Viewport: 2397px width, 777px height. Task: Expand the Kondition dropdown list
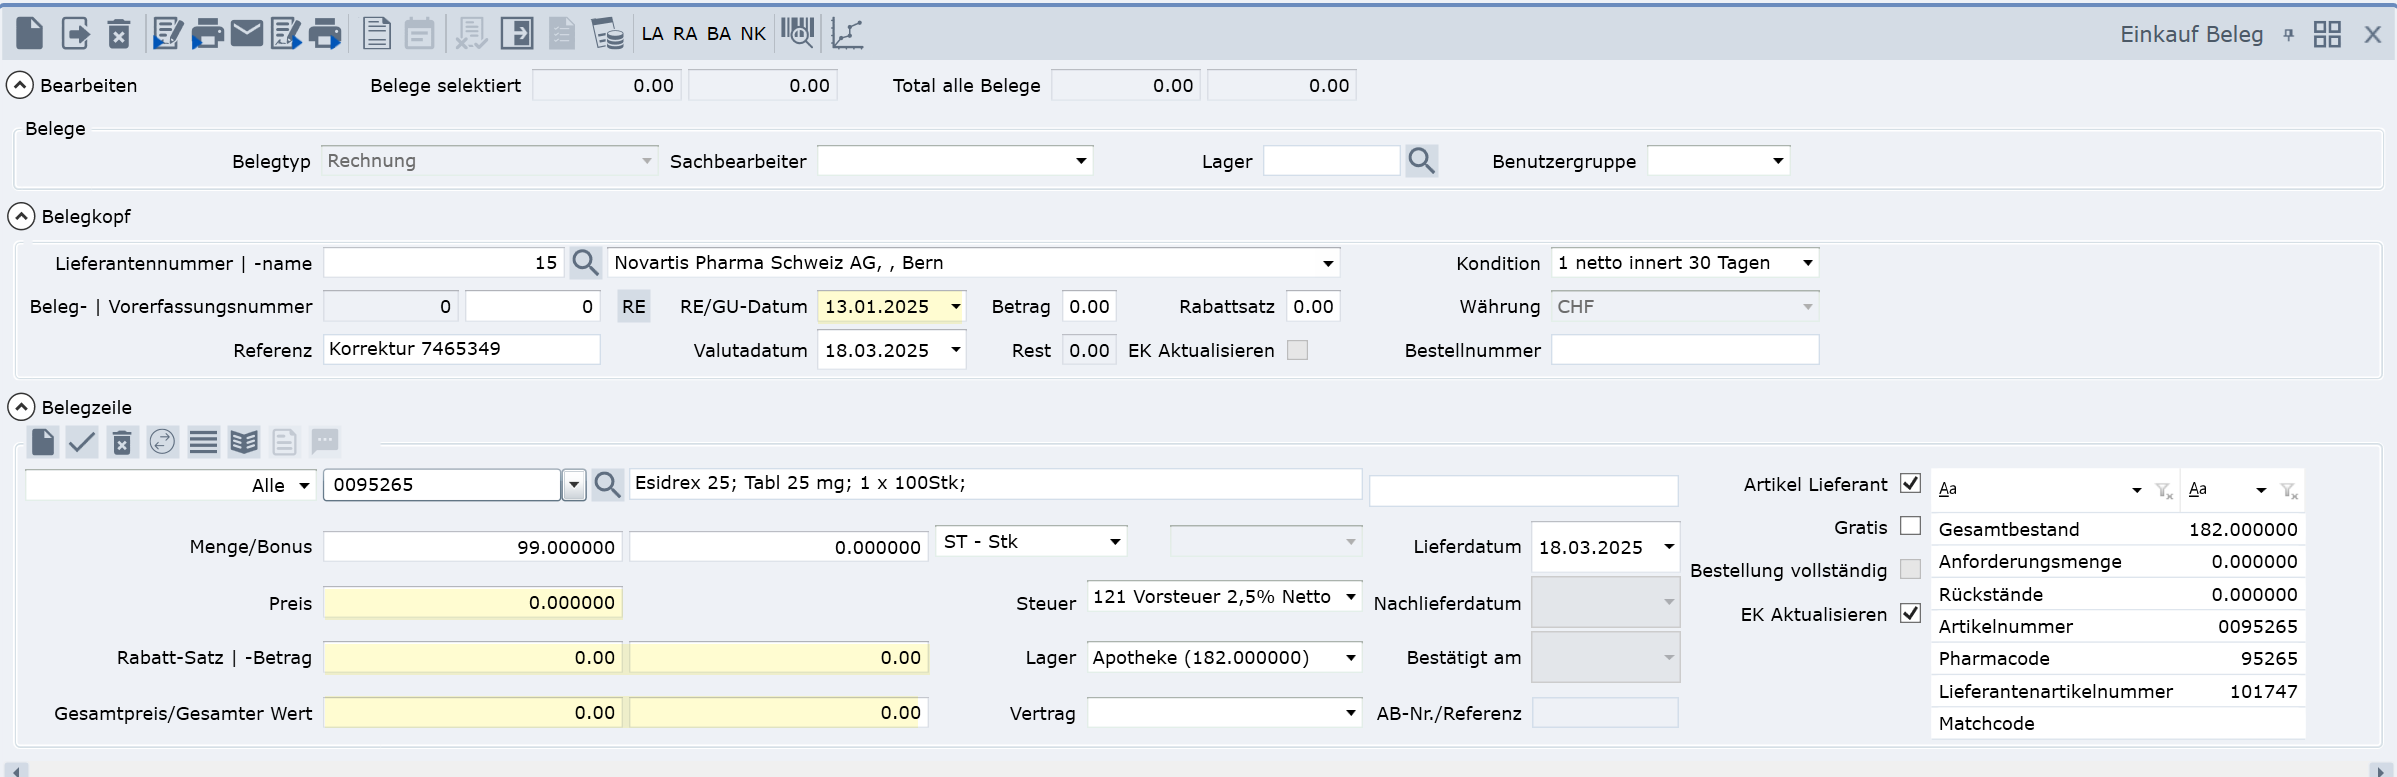tap(1807, 263)
